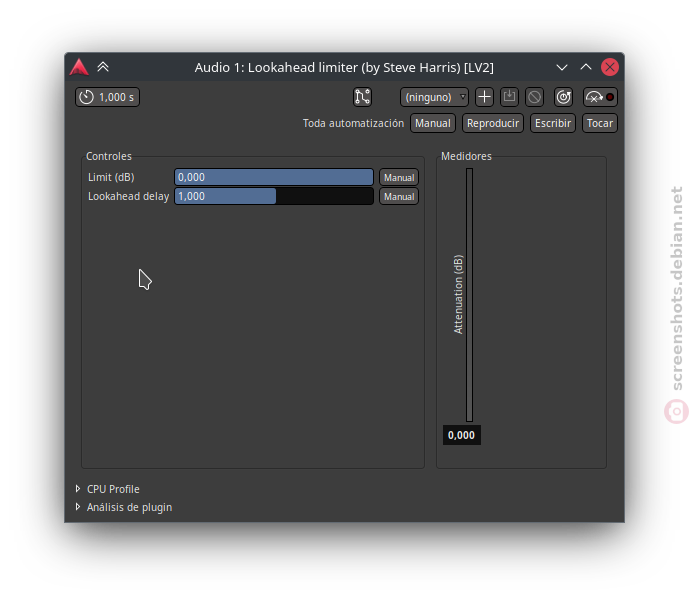Click the 1,000 s latency button

[x=107, y=97]
